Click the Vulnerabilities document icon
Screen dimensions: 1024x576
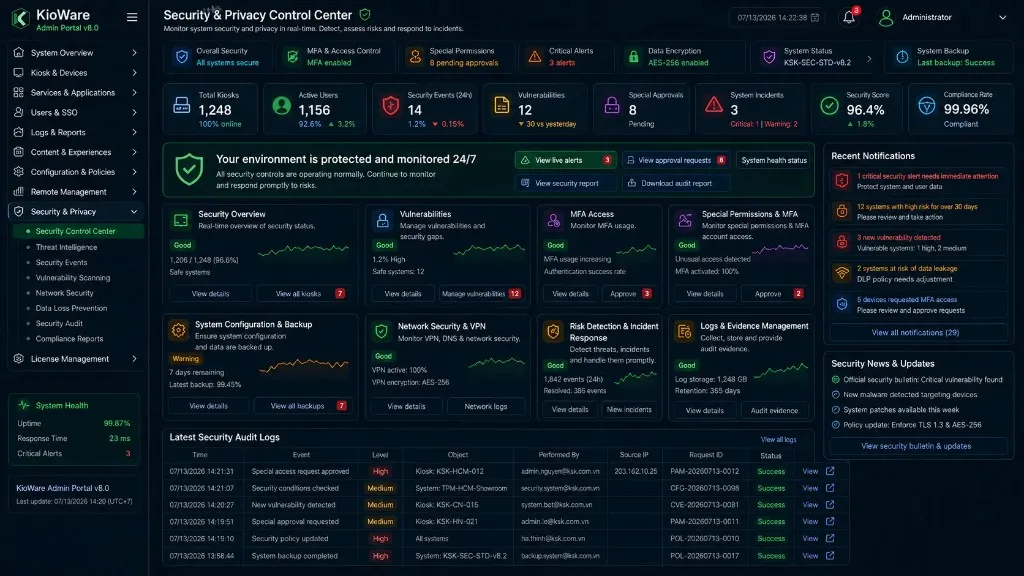tap(502, 104)
